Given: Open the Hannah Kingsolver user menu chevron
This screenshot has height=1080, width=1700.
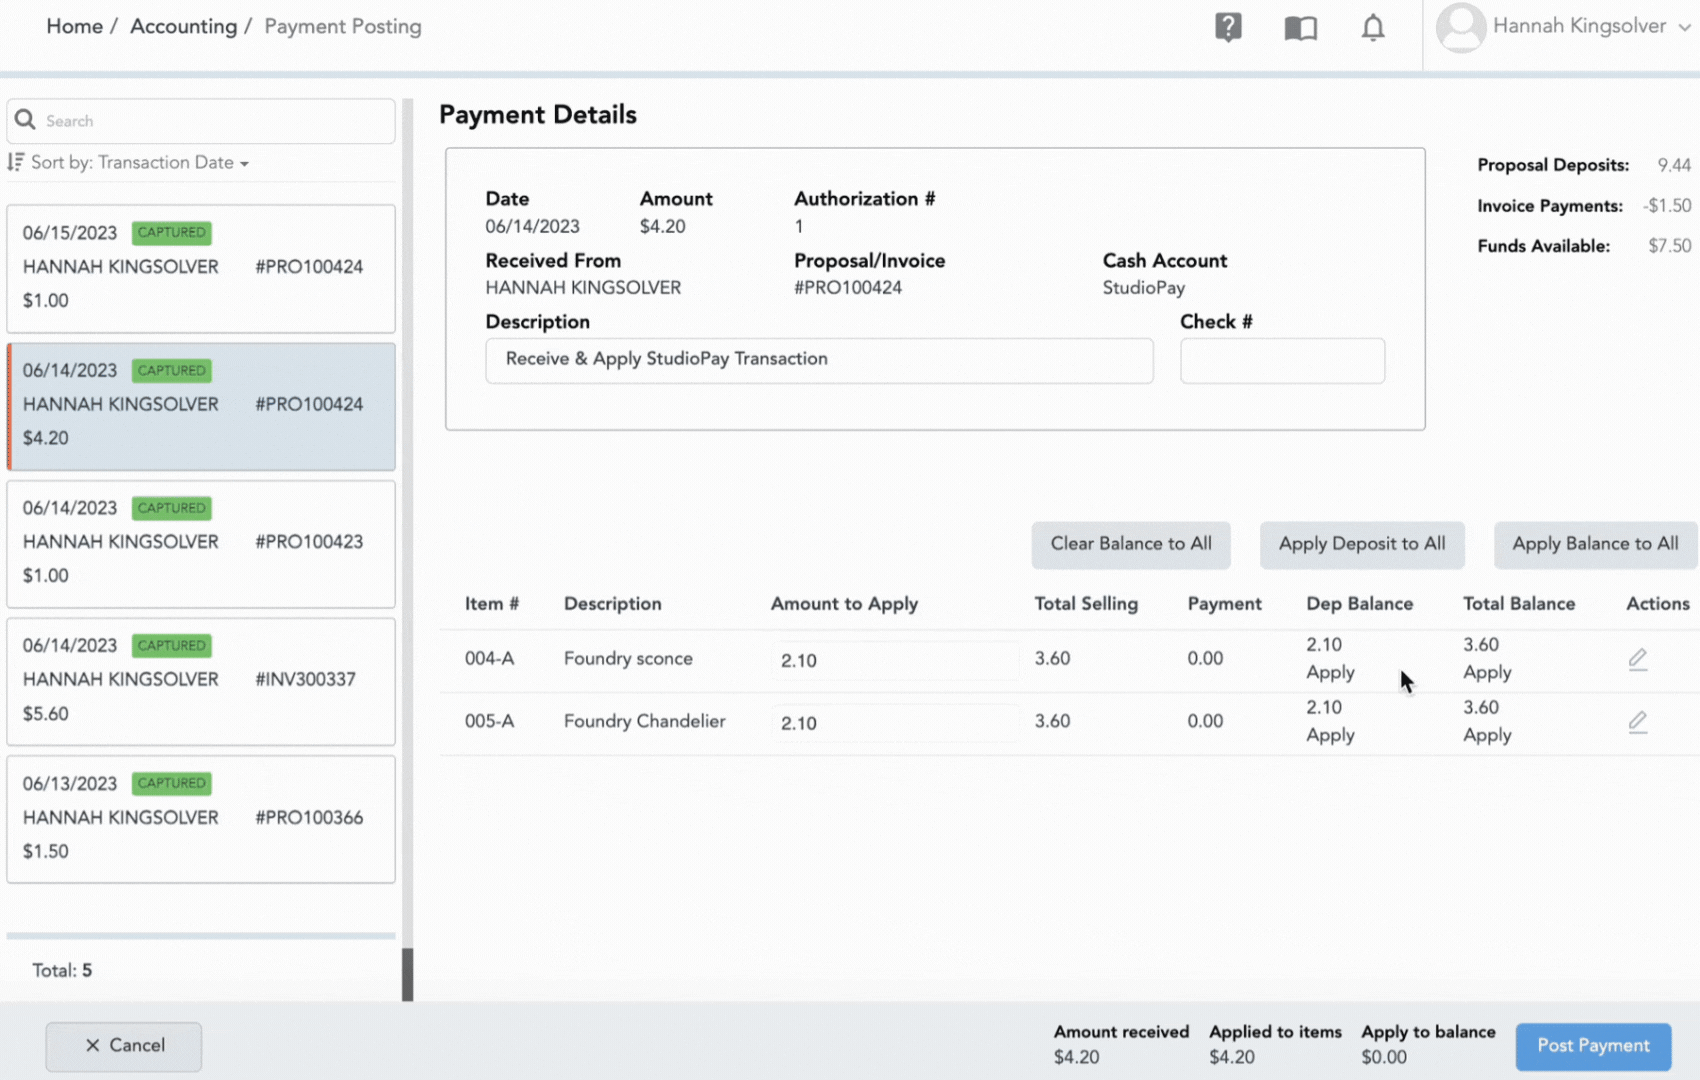Looking at the screenshot, I should click(x=1684, y=28).
